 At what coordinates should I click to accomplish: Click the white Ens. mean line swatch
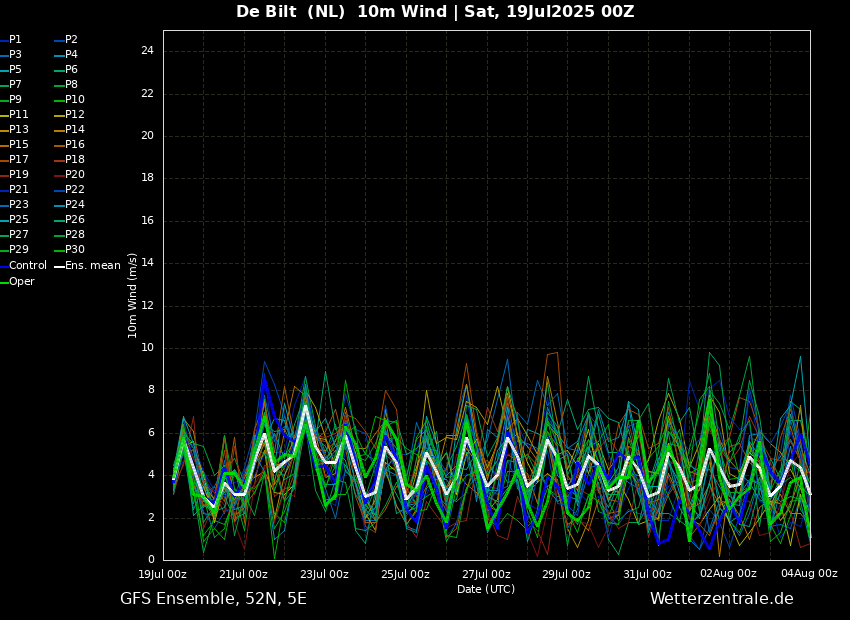point(59,266)
